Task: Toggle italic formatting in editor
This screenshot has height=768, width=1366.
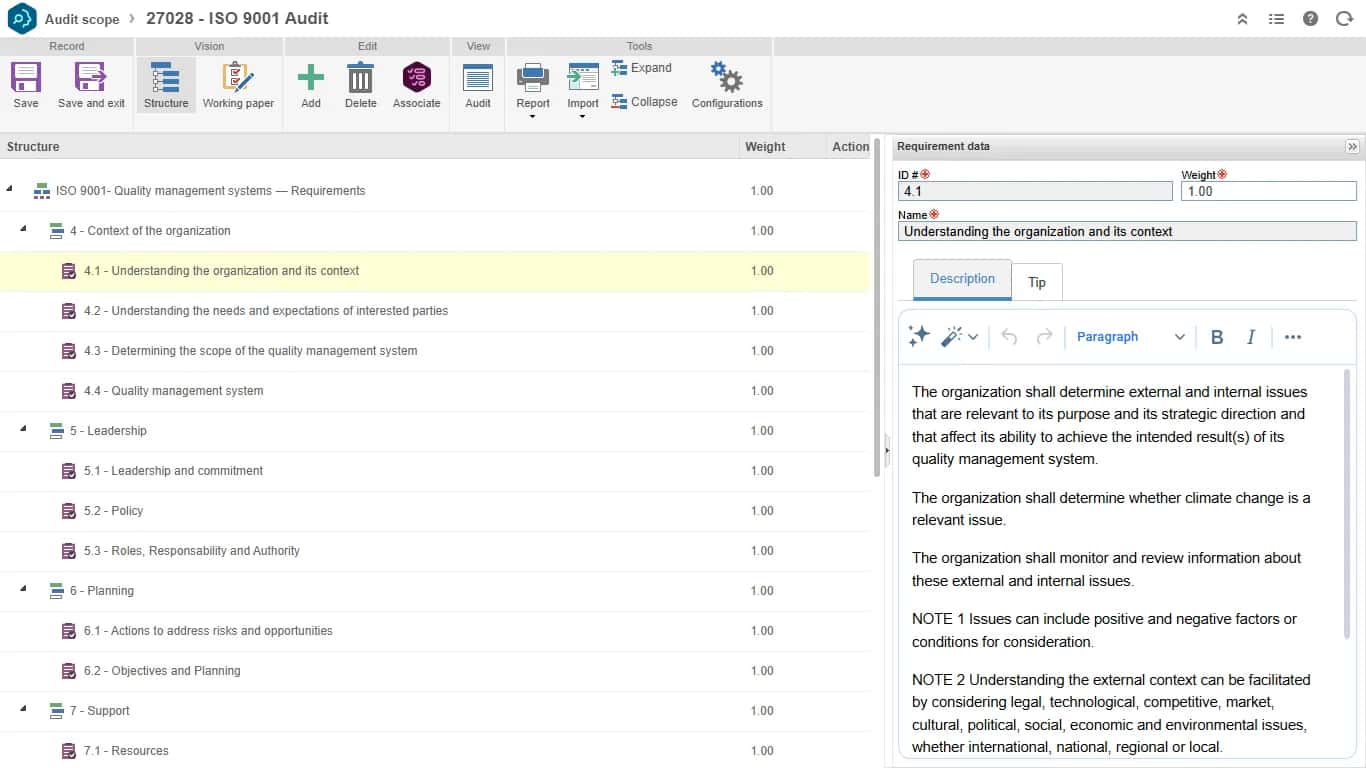Action: pyautogui.click(x=1250, y=337)
